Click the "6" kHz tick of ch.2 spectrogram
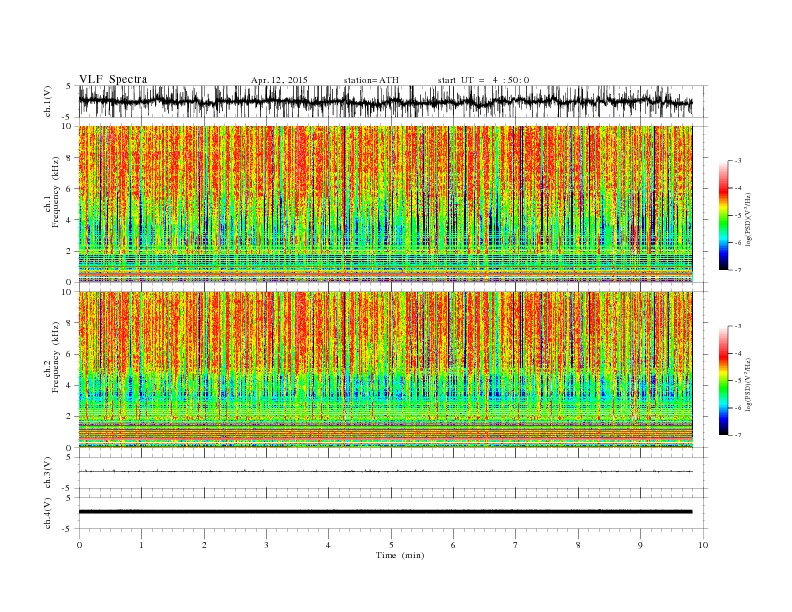 click(x=70, y=354)
